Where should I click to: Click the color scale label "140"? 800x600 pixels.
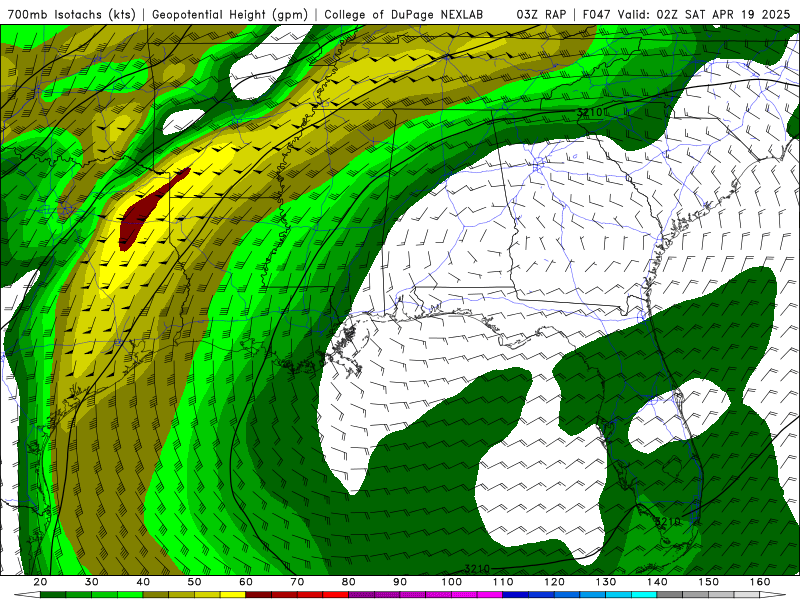point(658,582)
